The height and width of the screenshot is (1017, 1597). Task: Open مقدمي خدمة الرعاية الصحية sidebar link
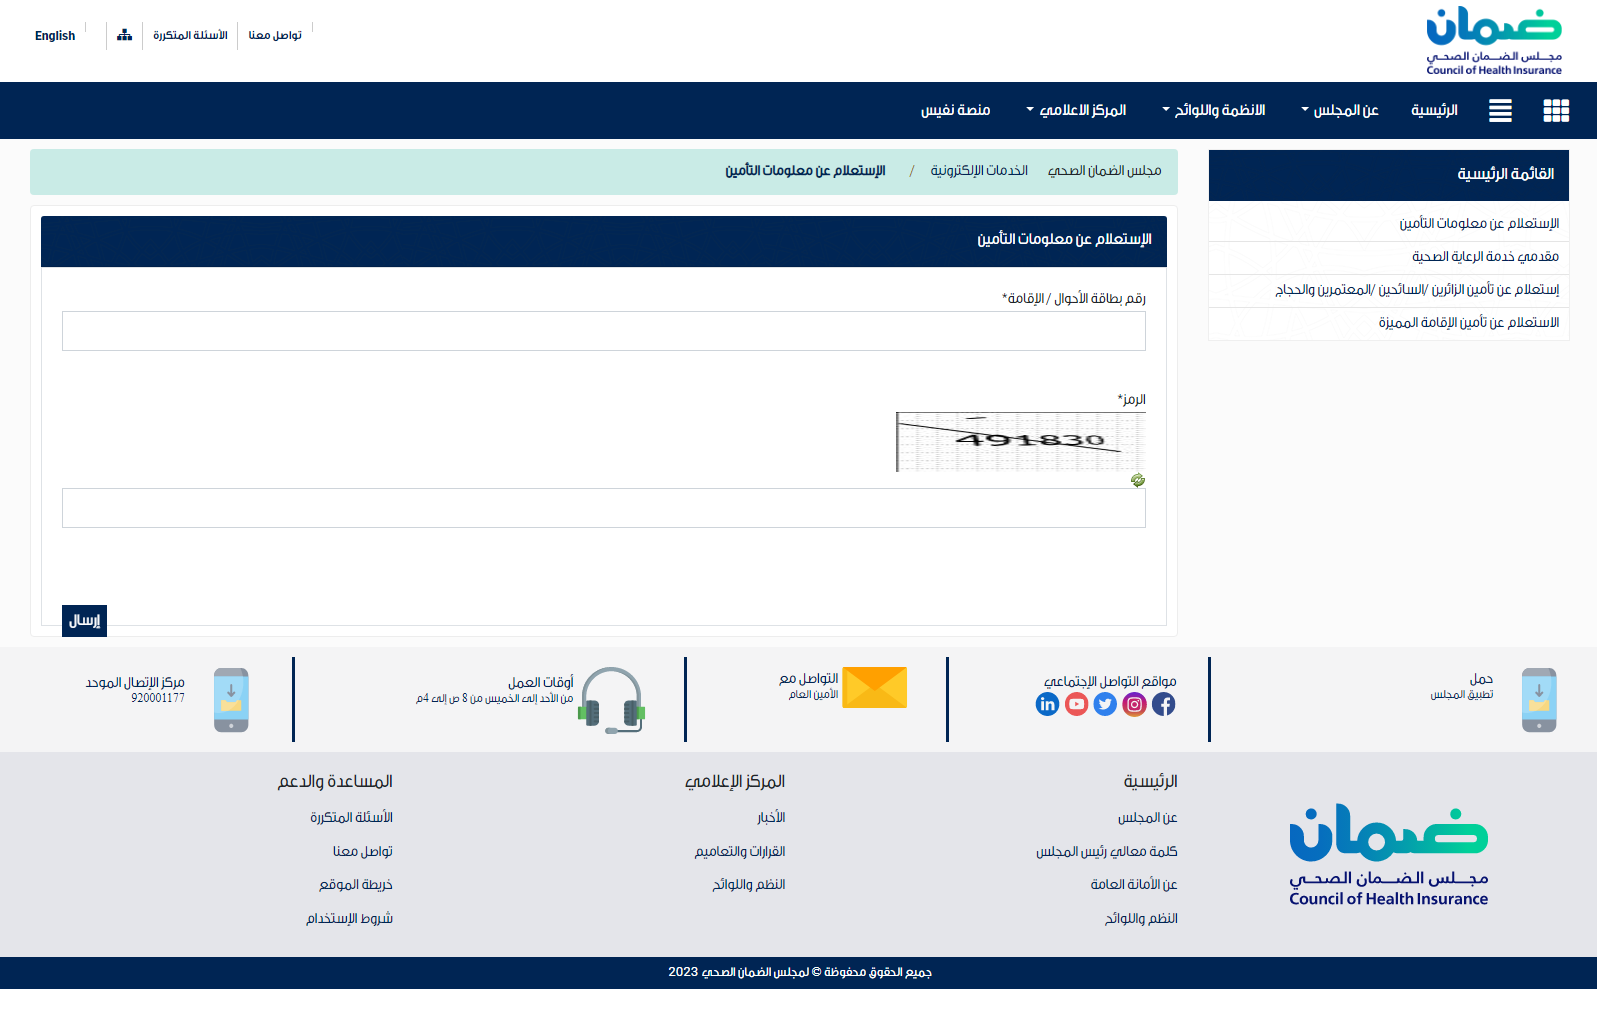point(1484,257)
